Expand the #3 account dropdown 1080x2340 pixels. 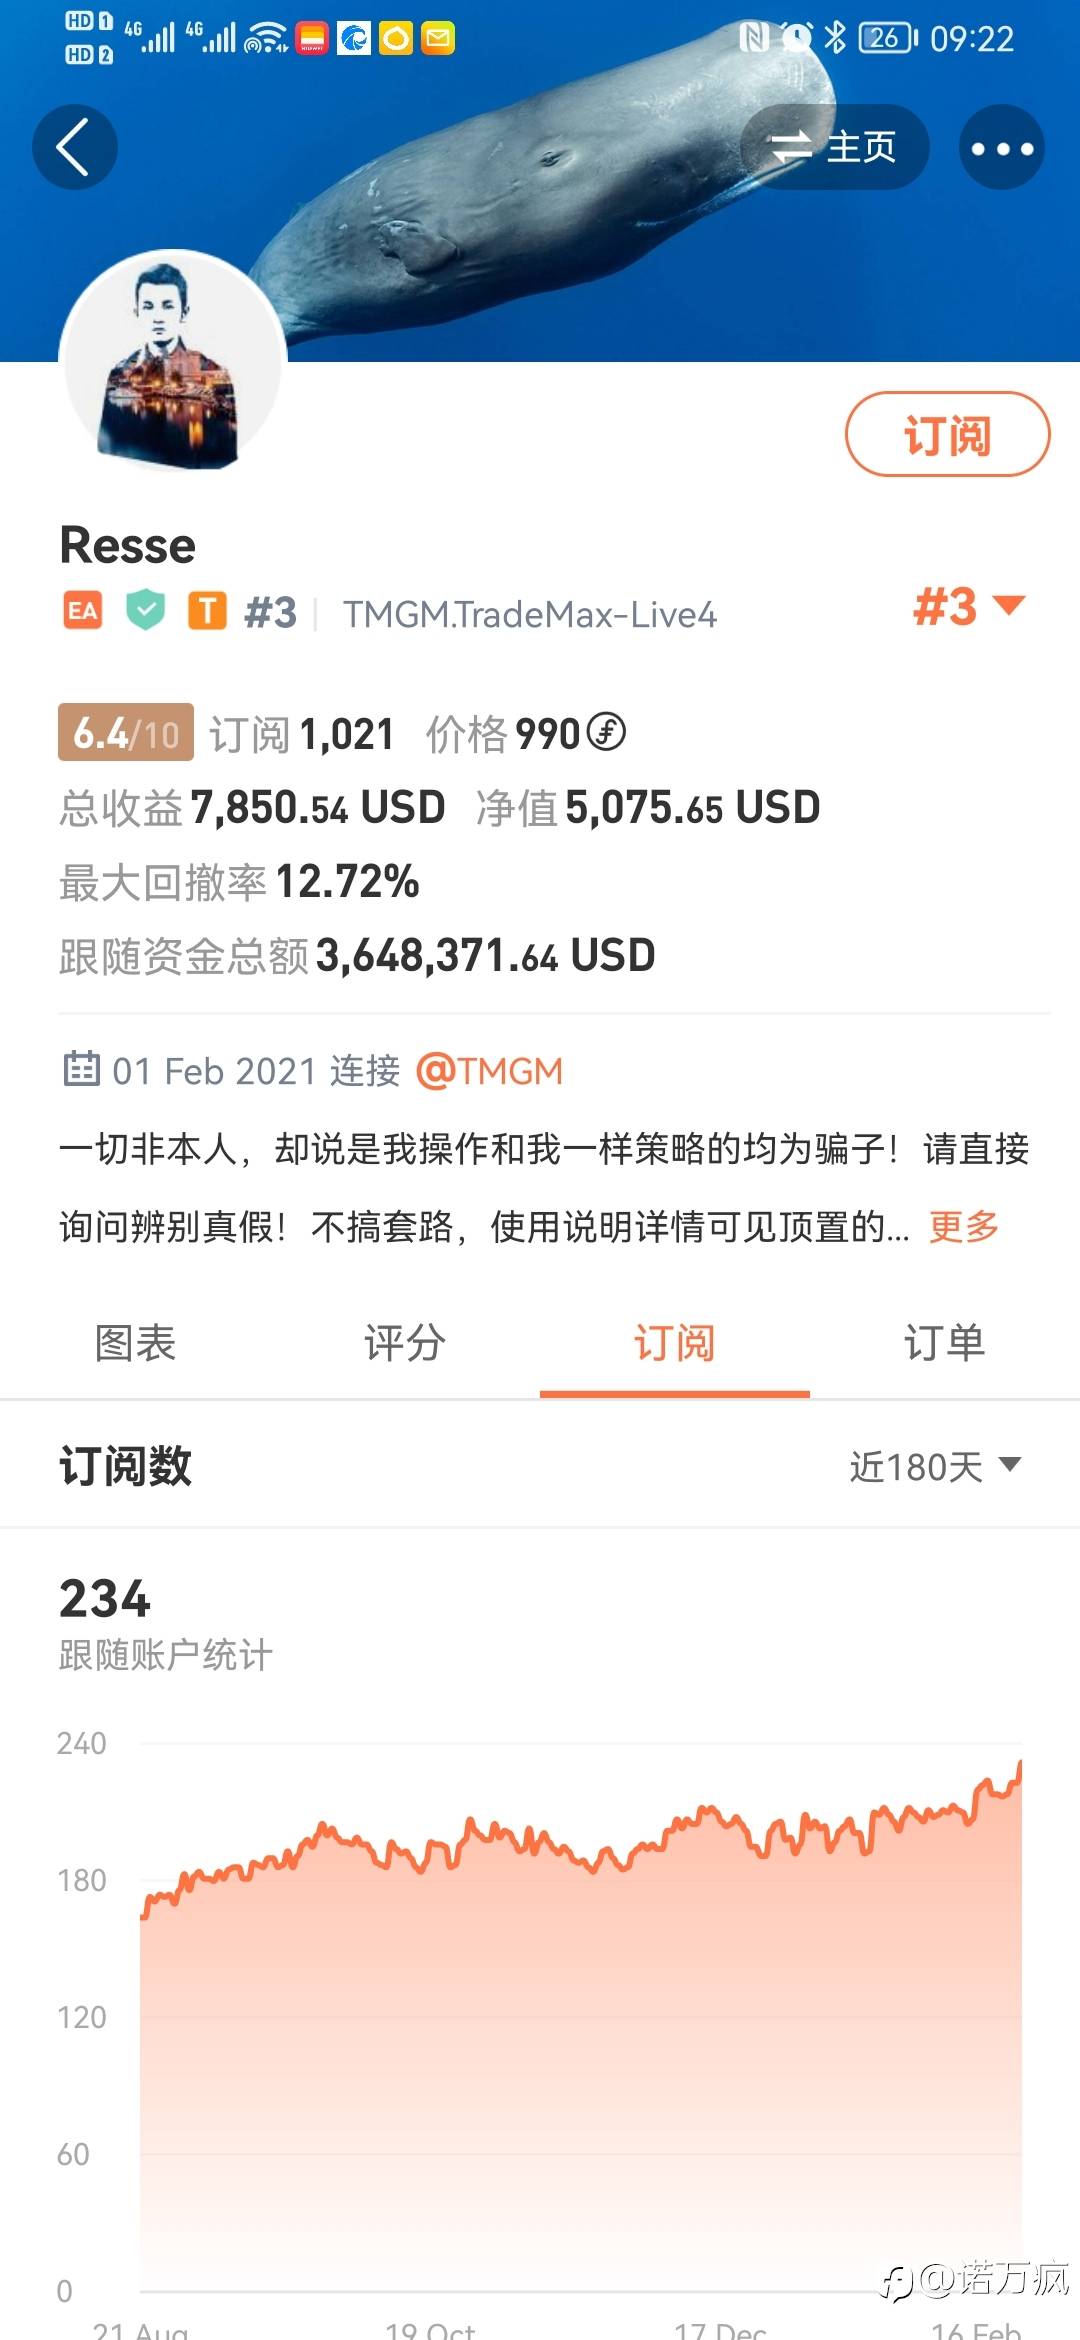point(969,606)
